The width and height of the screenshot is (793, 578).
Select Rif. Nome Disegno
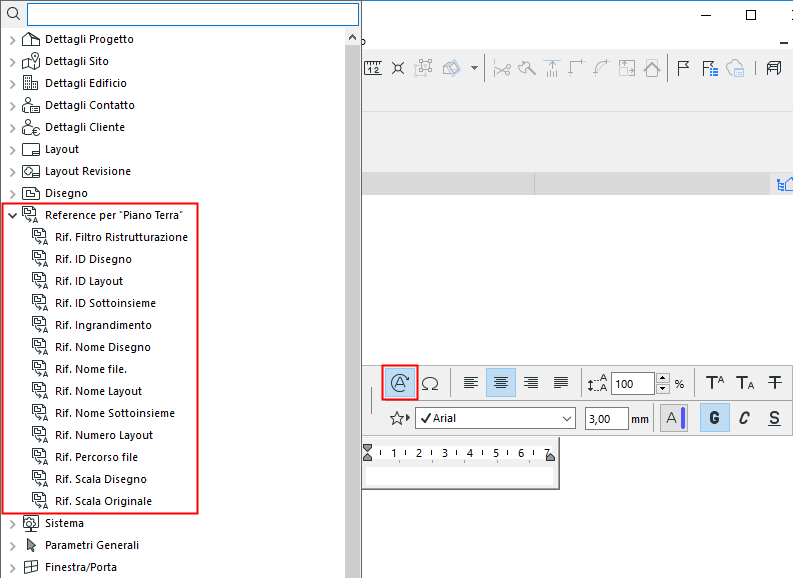click(103, 347)
